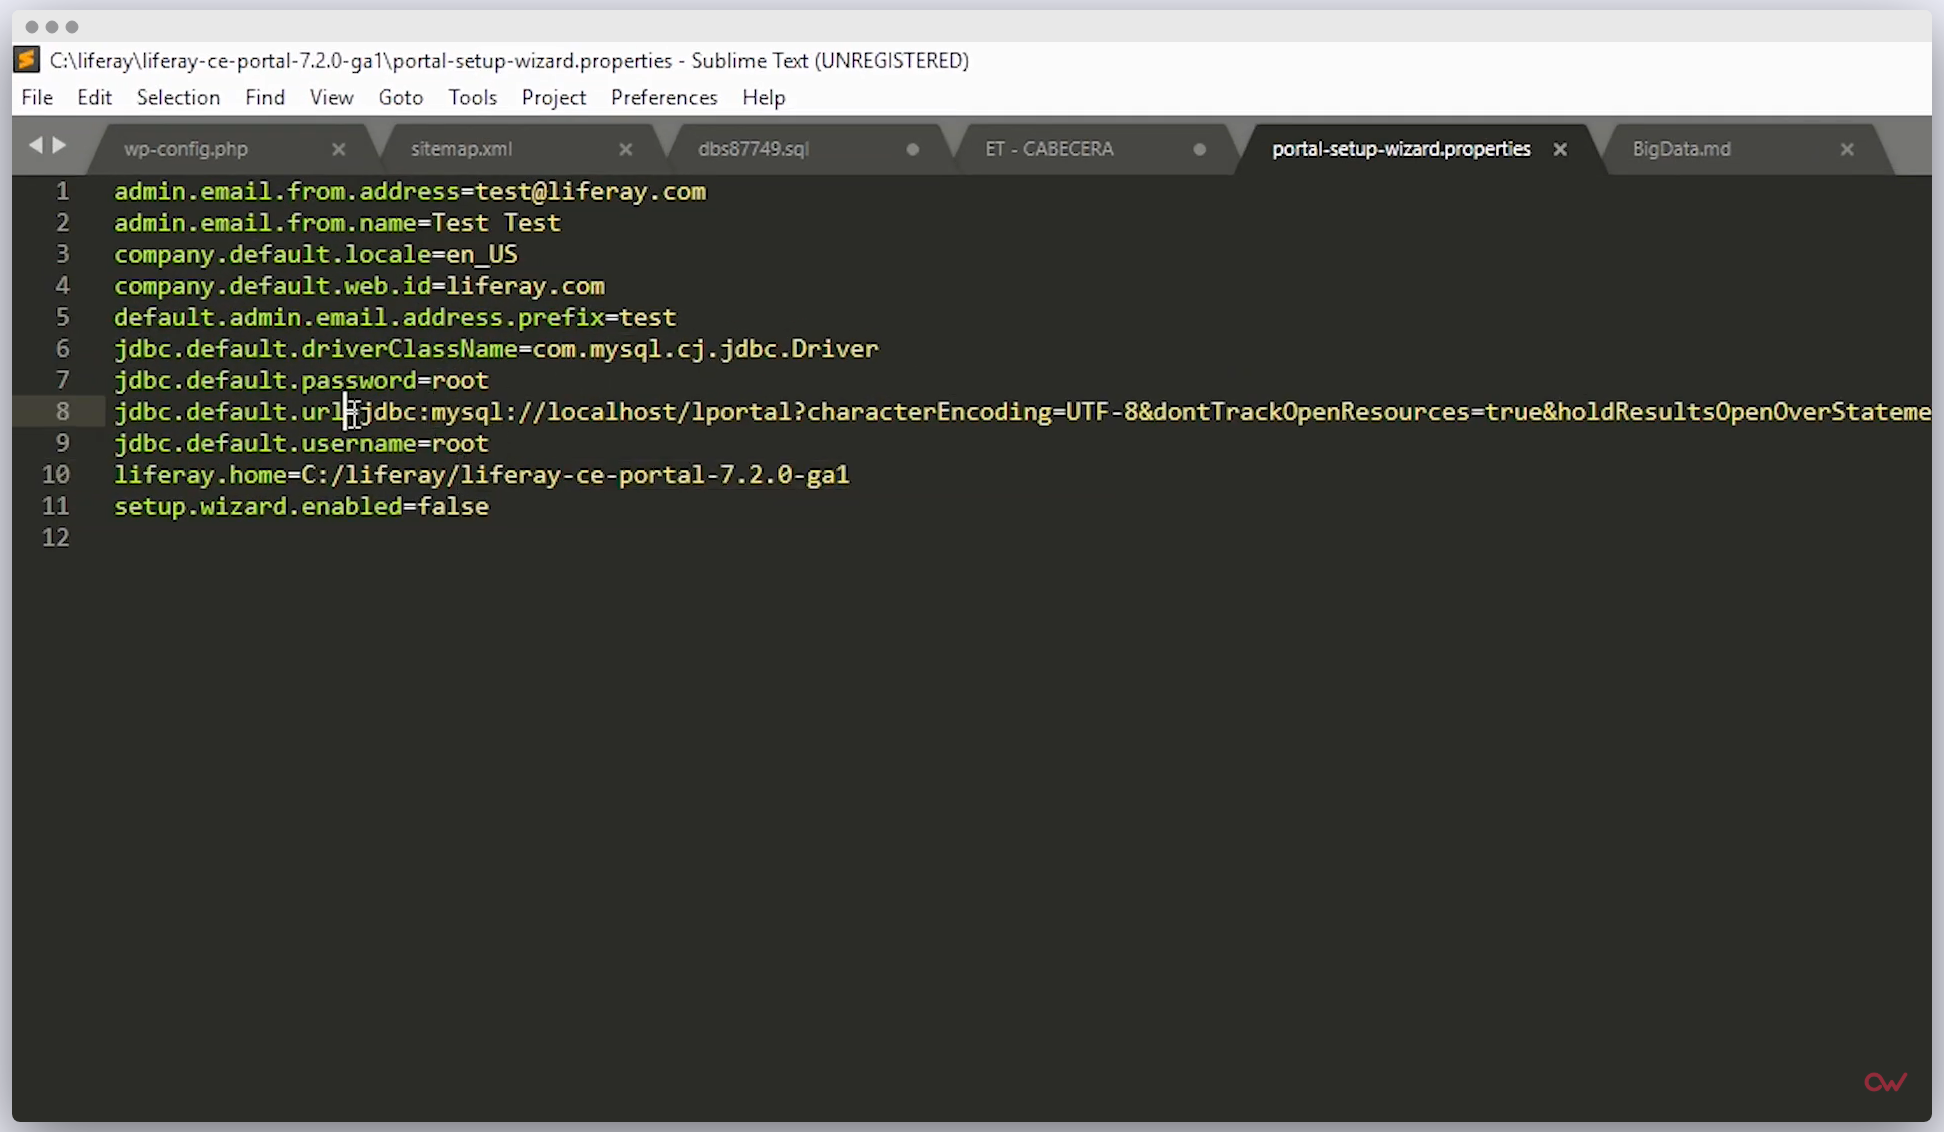This screenshot has height=1132, width=1944.
Task: Switch to the sitemap.xml tab
Action: point(461,149)
